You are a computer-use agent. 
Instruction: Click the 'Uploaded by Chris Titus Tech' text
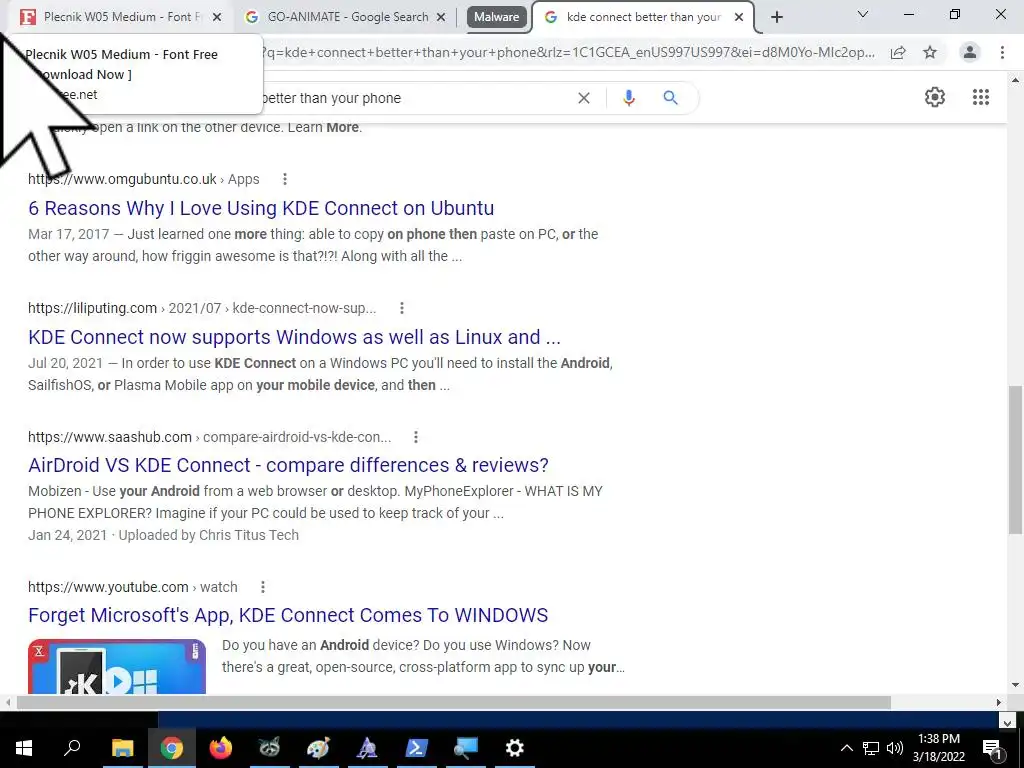coord(208,535)
